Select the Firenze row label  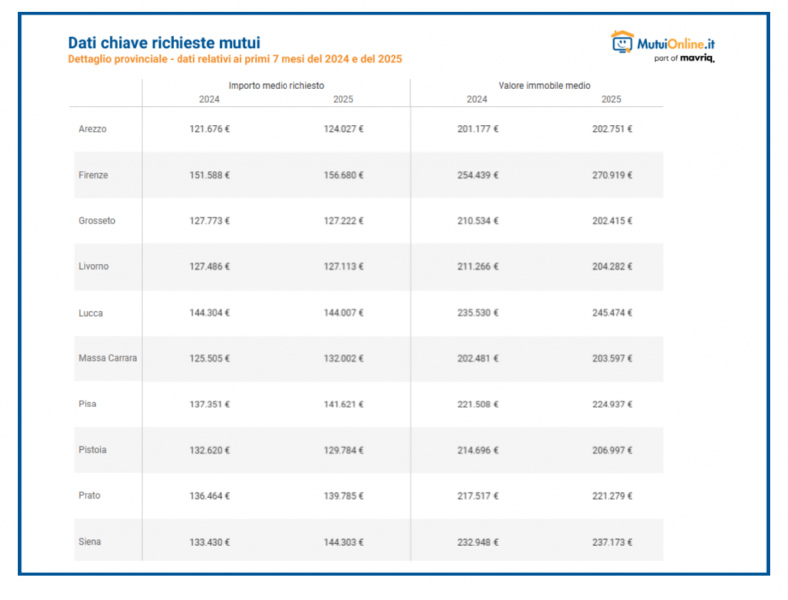click(93, 175)
